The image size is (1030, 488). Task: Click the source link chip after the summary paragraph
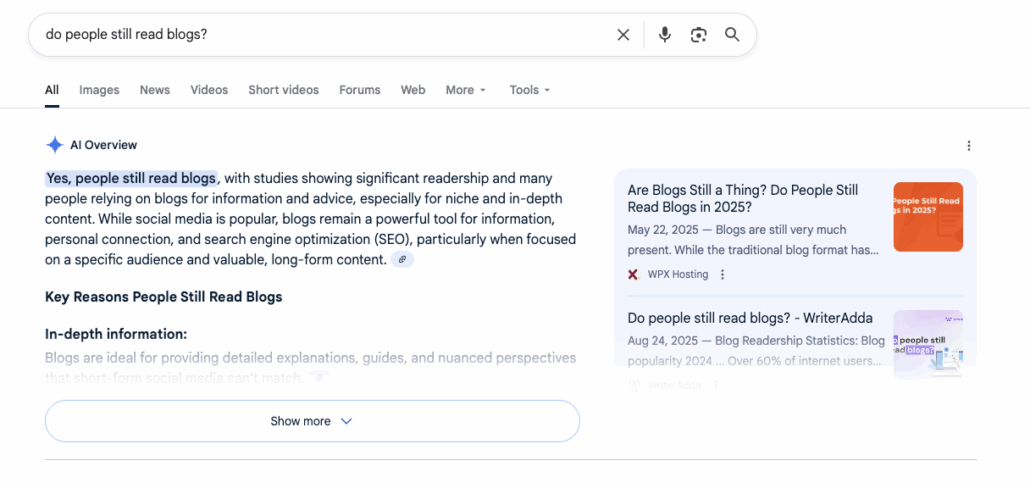tap(402, 260)
